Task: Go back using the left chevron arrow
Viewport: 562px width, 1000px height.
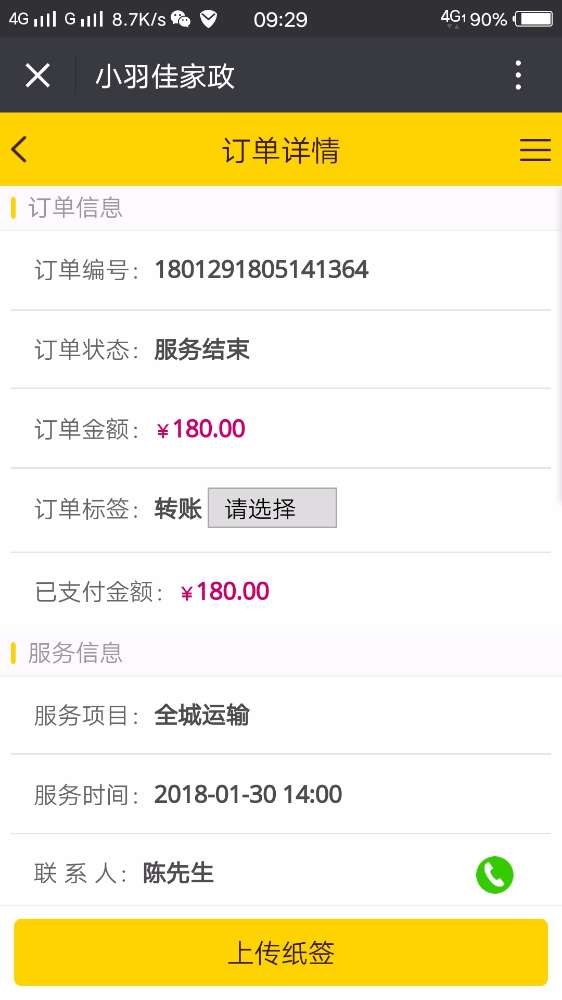Action: click(19, 150)
